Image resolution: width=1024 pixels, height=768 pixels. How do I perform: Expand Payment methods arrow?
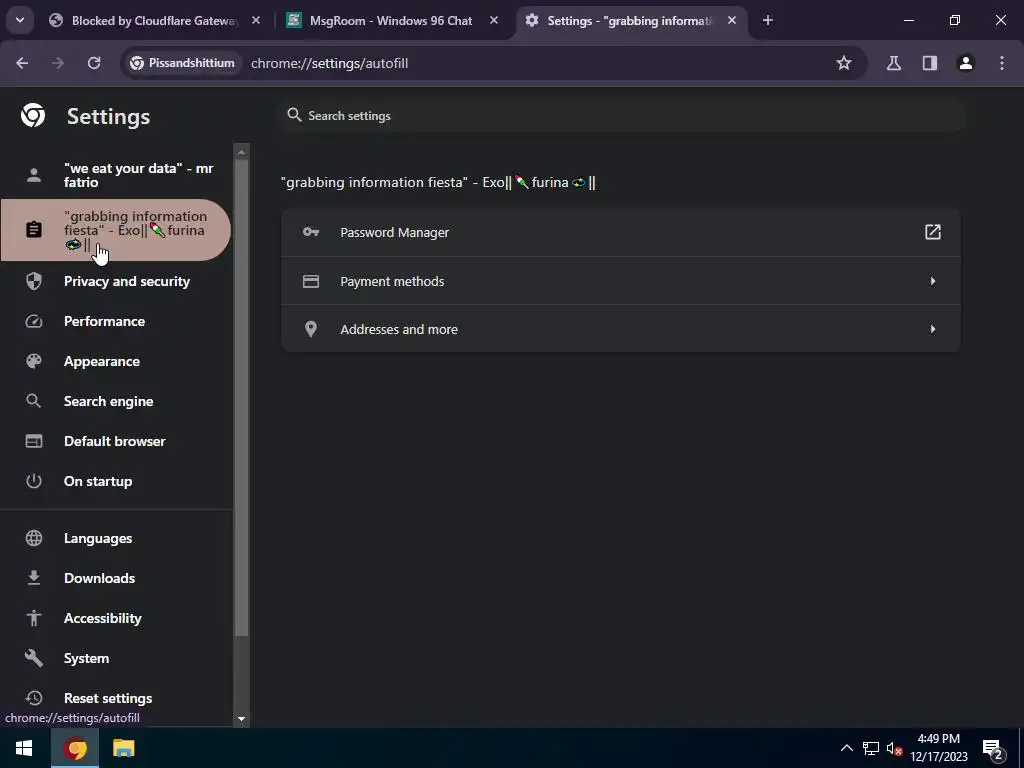click(x=933, y=281)
